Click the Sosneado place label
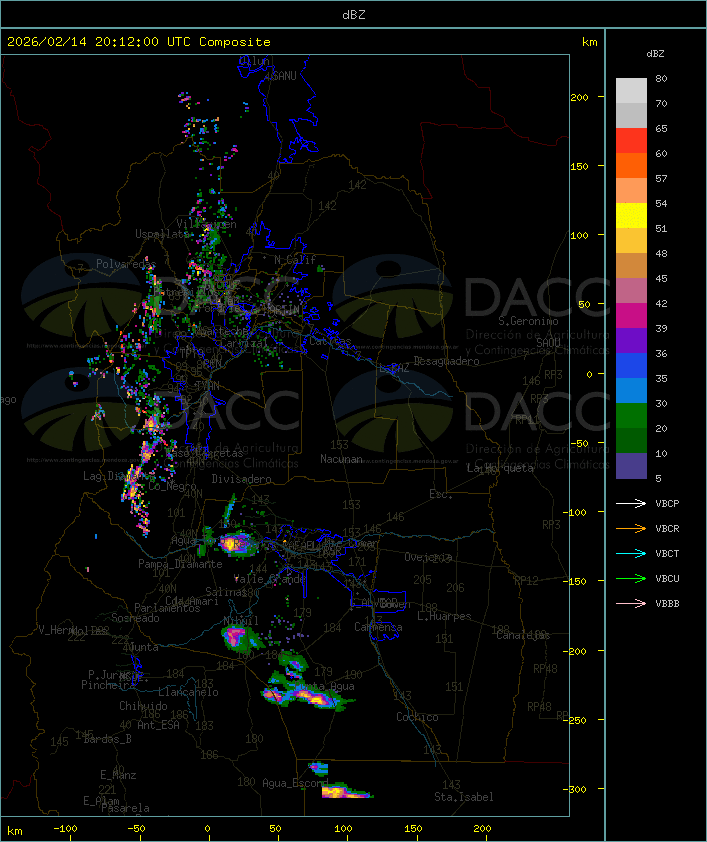 point(135,618)
